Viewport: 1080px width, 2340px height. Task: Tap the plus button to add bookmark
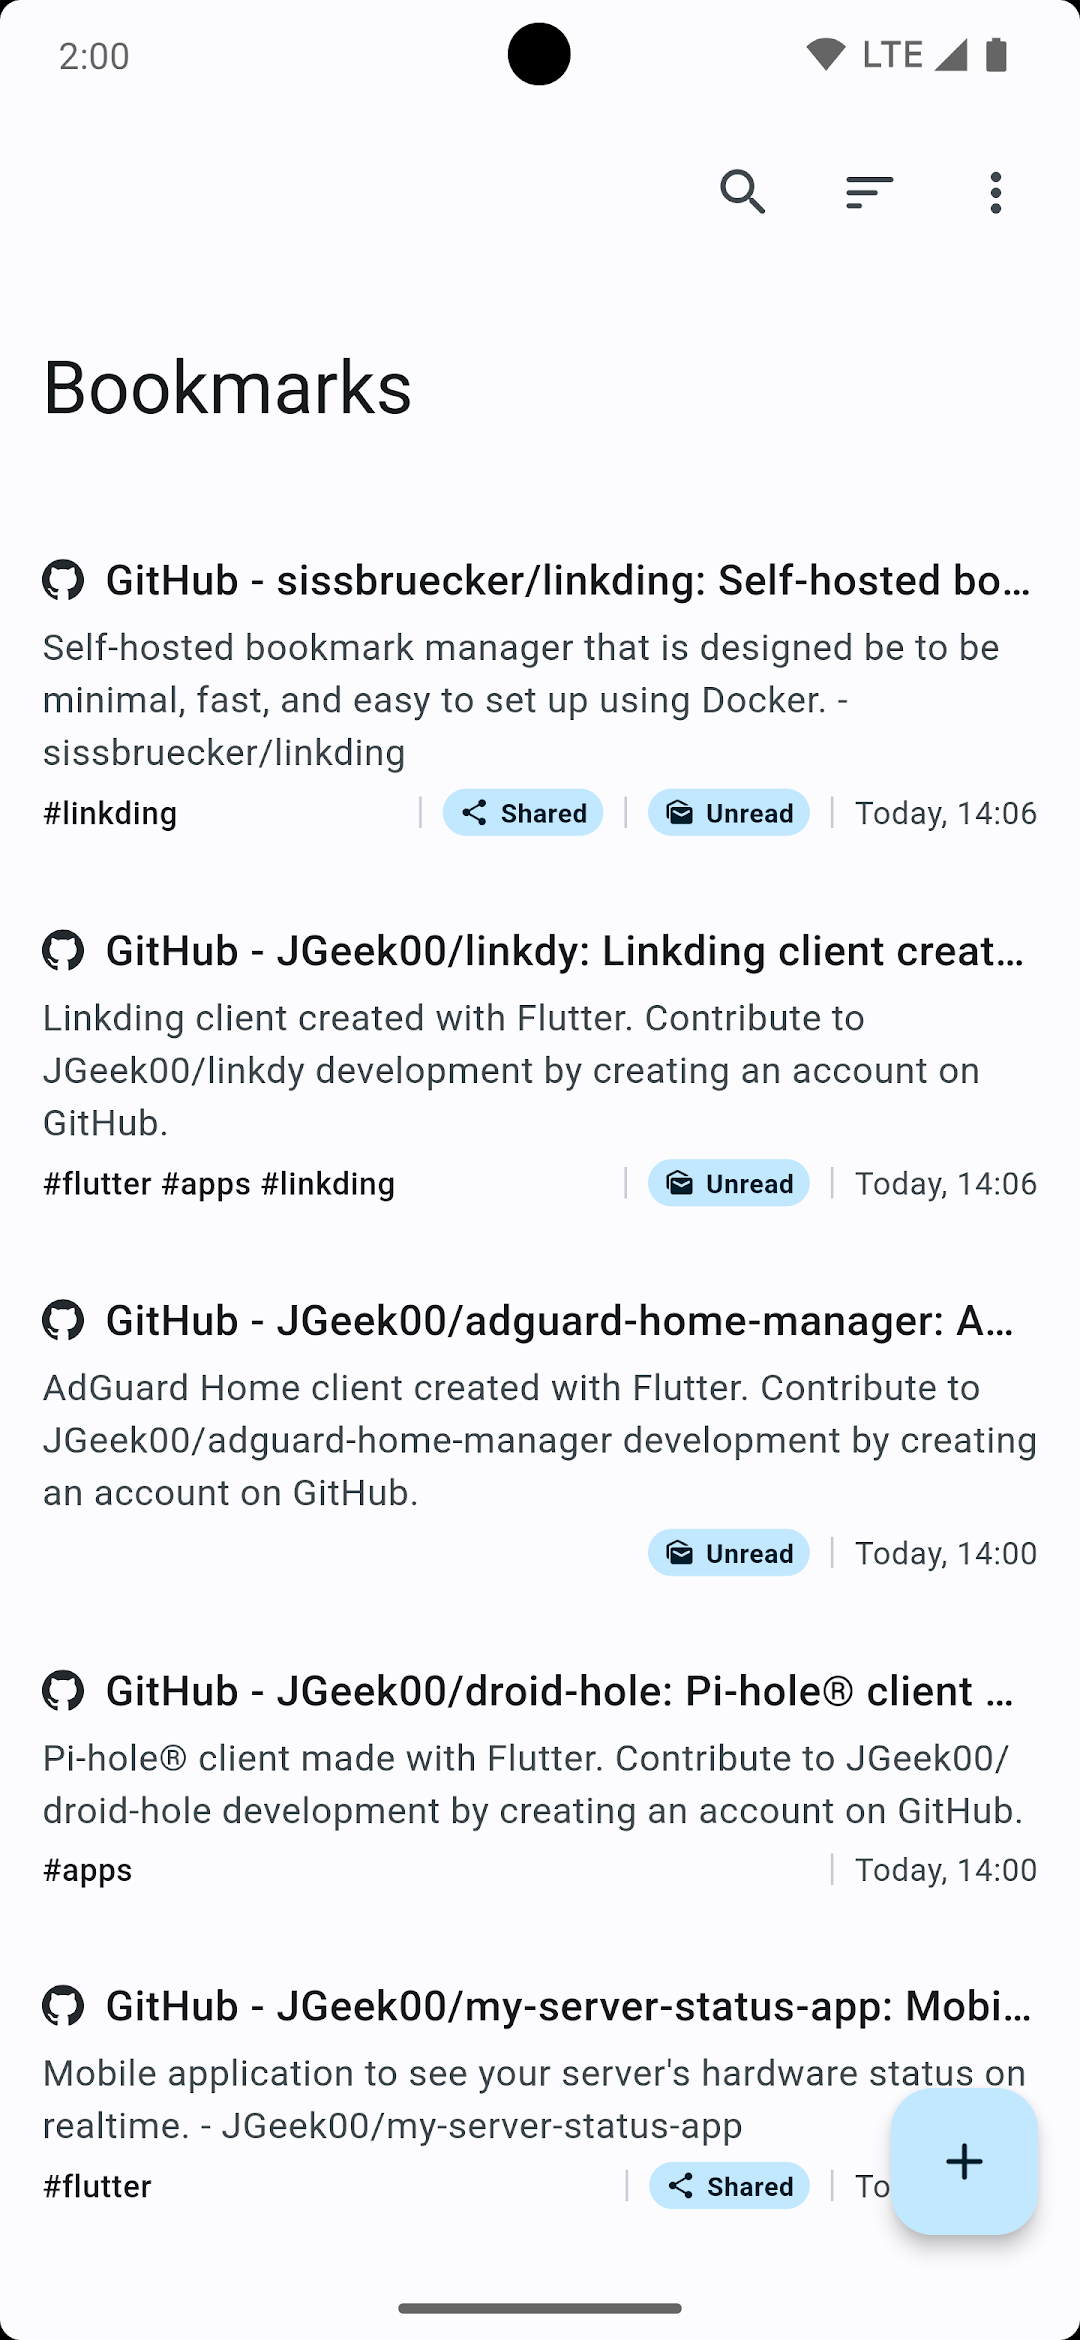pyautogui.click(x=964, y=2161)
